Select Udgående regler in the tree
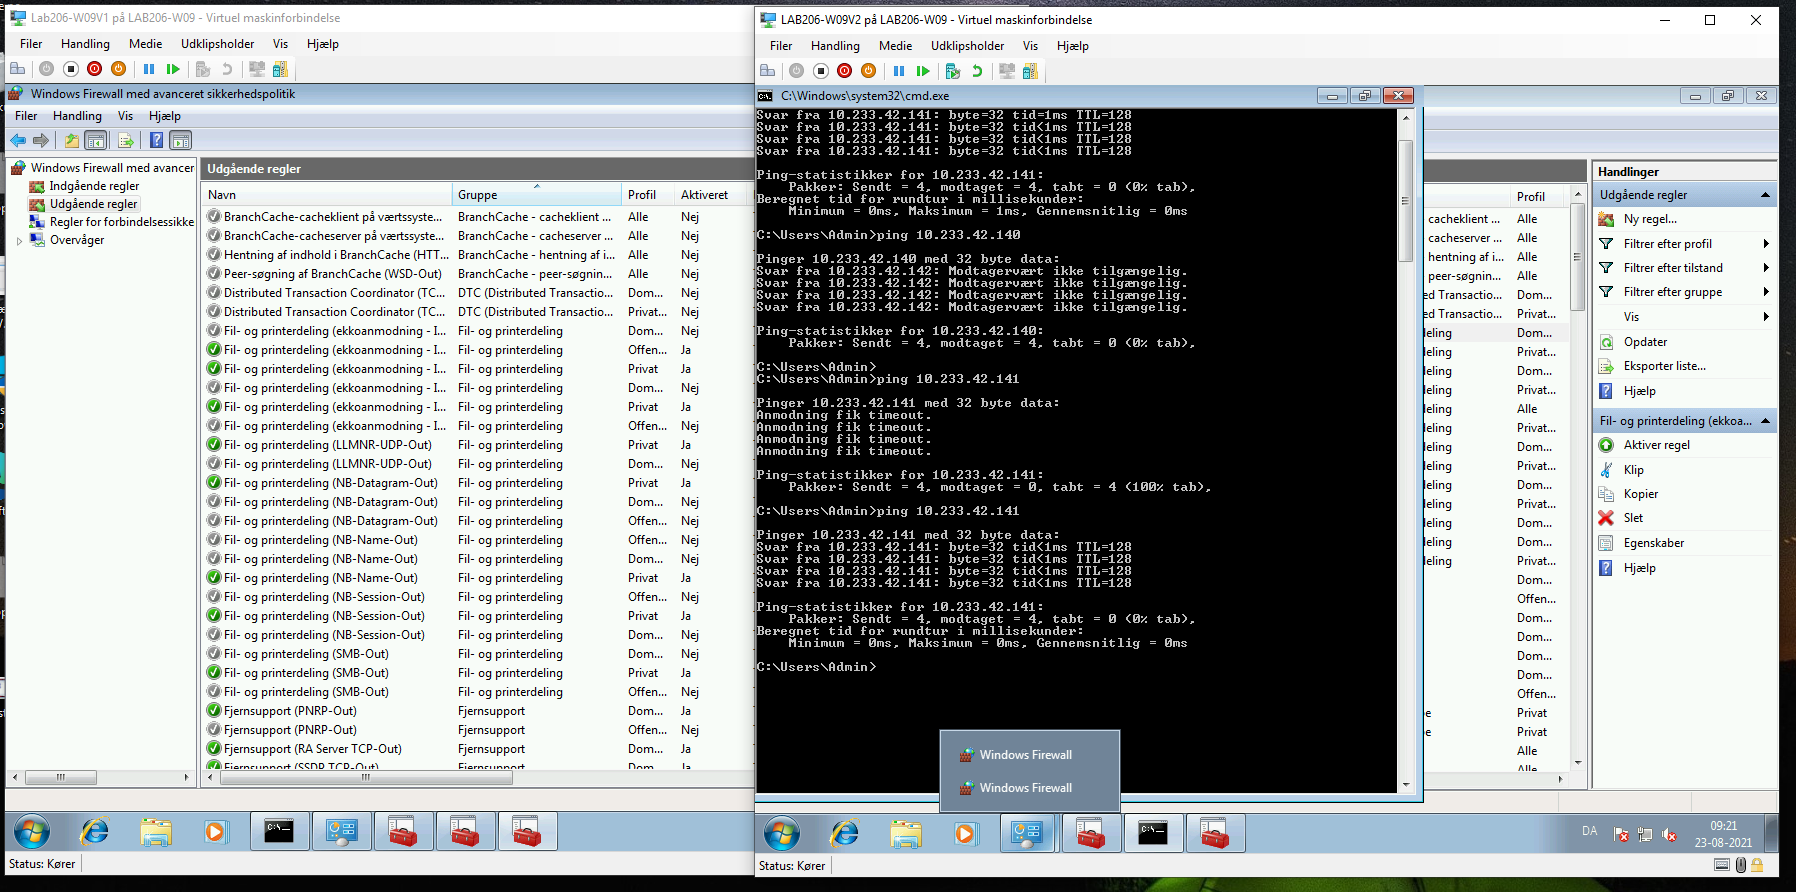Screen dimensions: 1796x892 coord(94,204)
